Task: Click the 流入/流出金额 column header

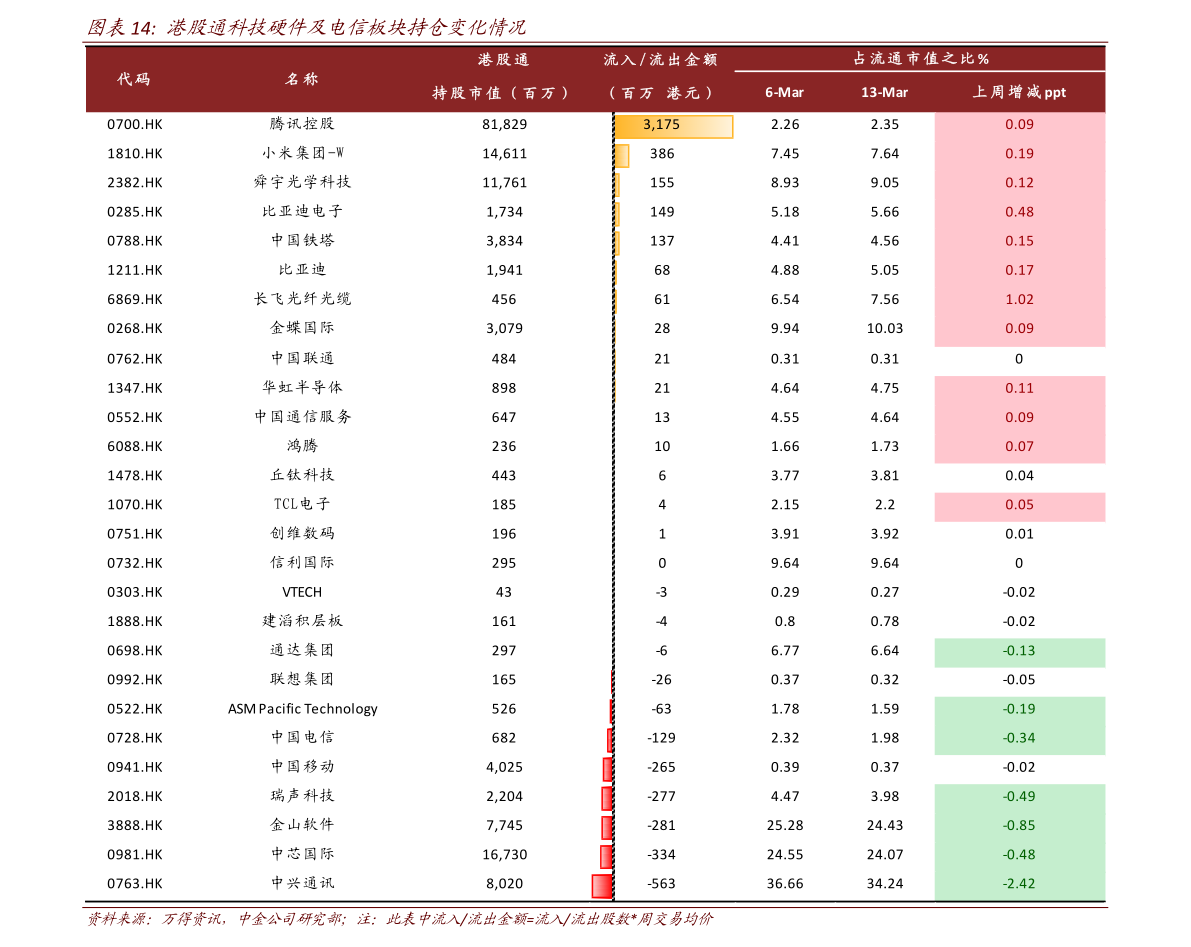Action: click(x=661, y=77)
